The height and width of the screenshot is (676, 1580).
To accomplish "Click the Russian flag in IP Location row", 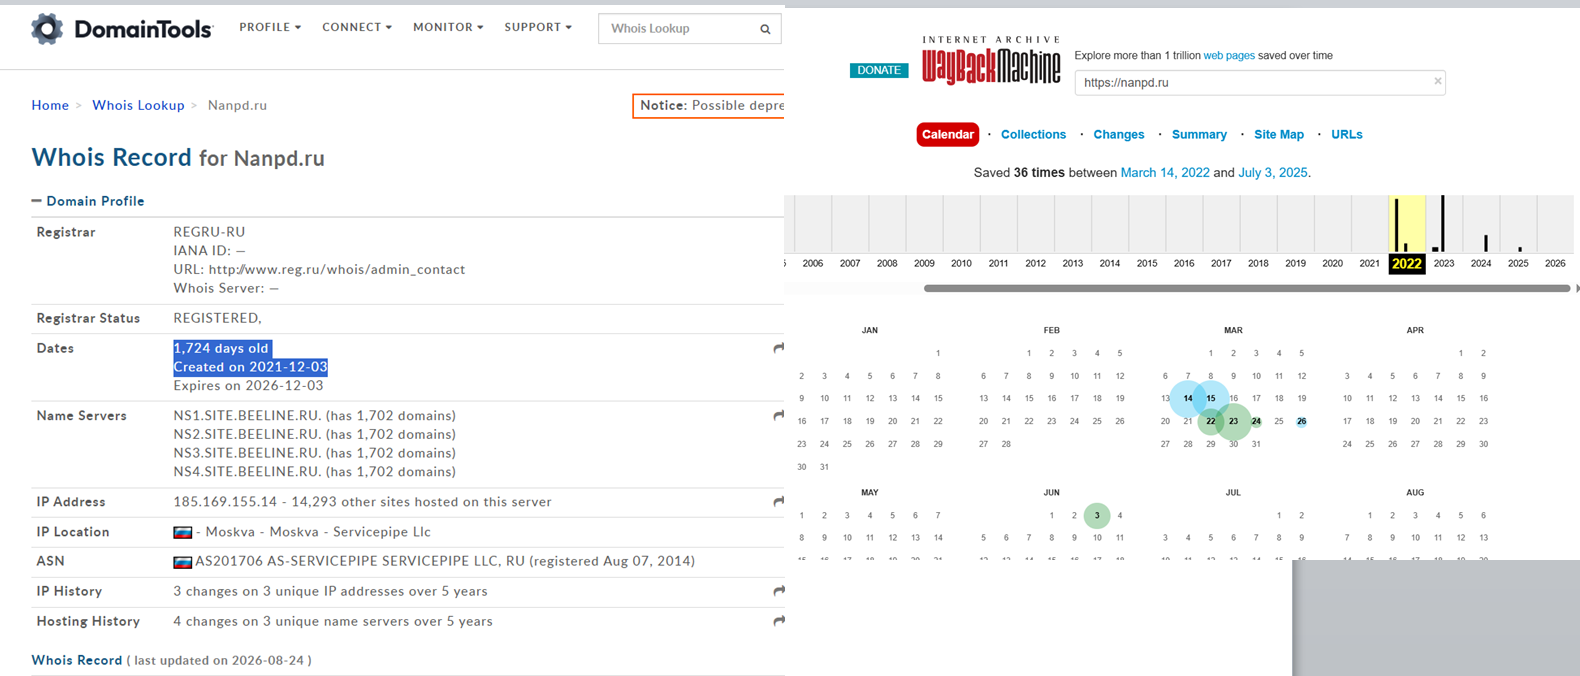I will (182, 532).
